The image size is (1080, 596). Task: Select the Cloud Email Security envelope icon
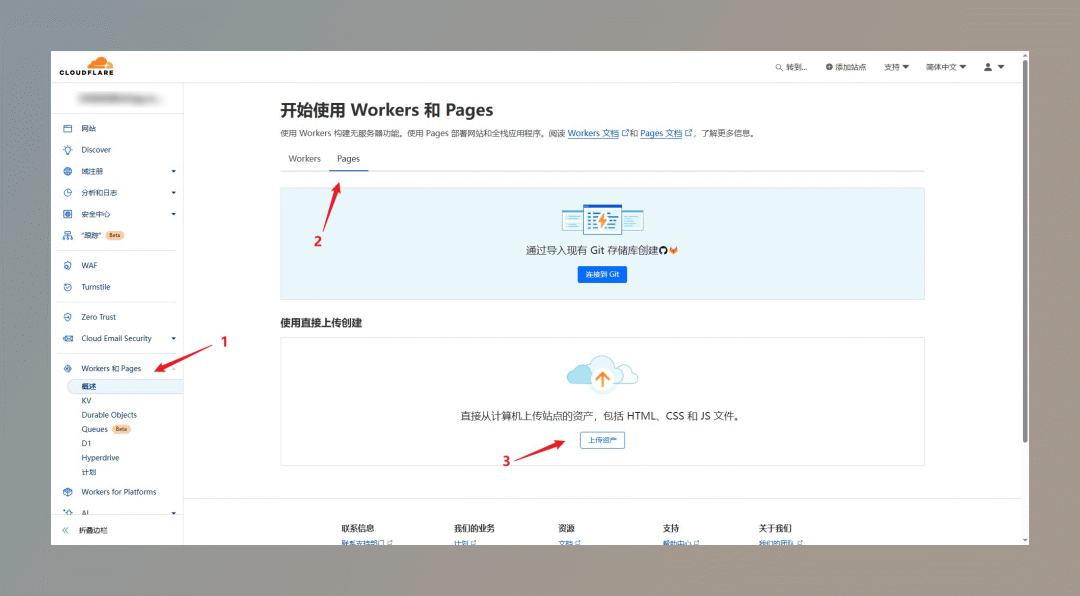68,338
